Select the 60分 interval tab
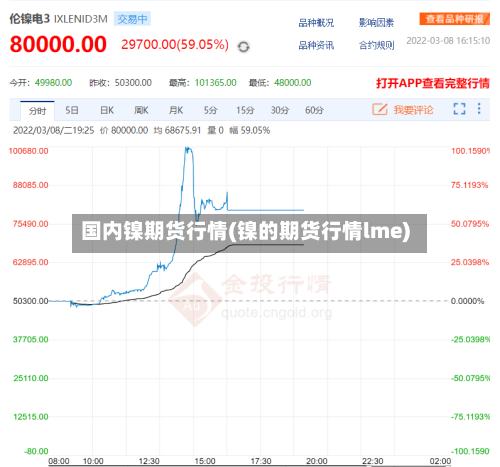Image resolution: width=500 pixels, height=467 pixels. [314, 110]
